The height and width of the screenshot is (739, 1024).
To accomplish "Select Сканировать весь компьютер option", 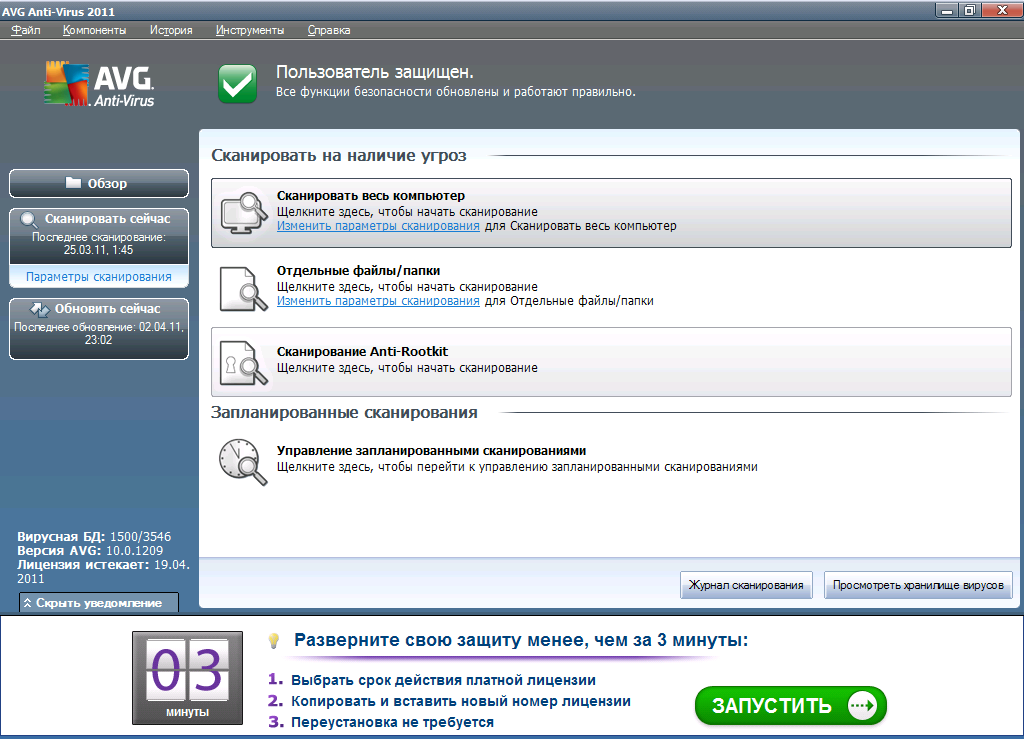I will [x=611, y=213].
